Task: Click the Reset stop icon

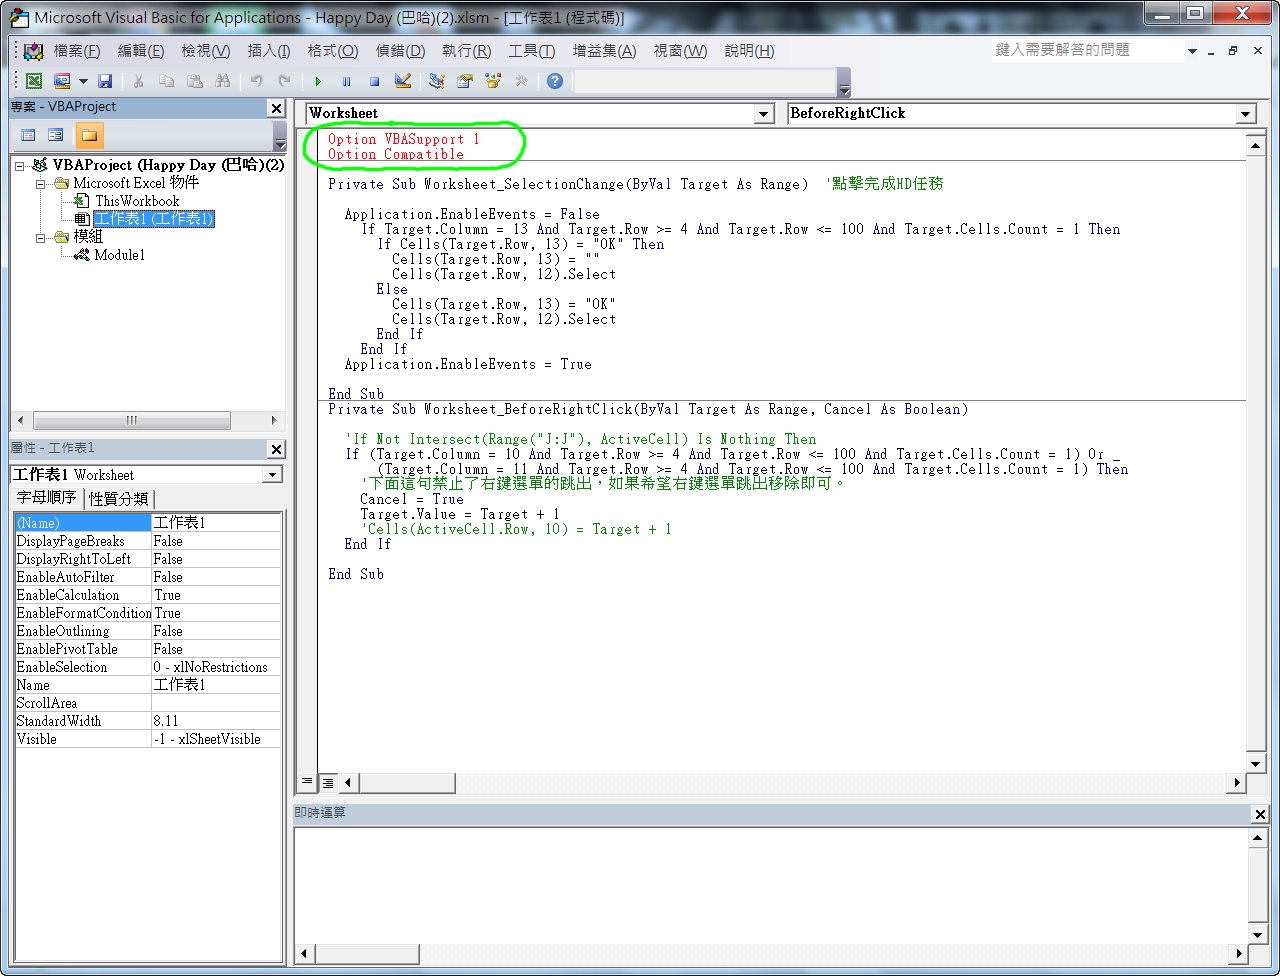Action: coord(374,81)
